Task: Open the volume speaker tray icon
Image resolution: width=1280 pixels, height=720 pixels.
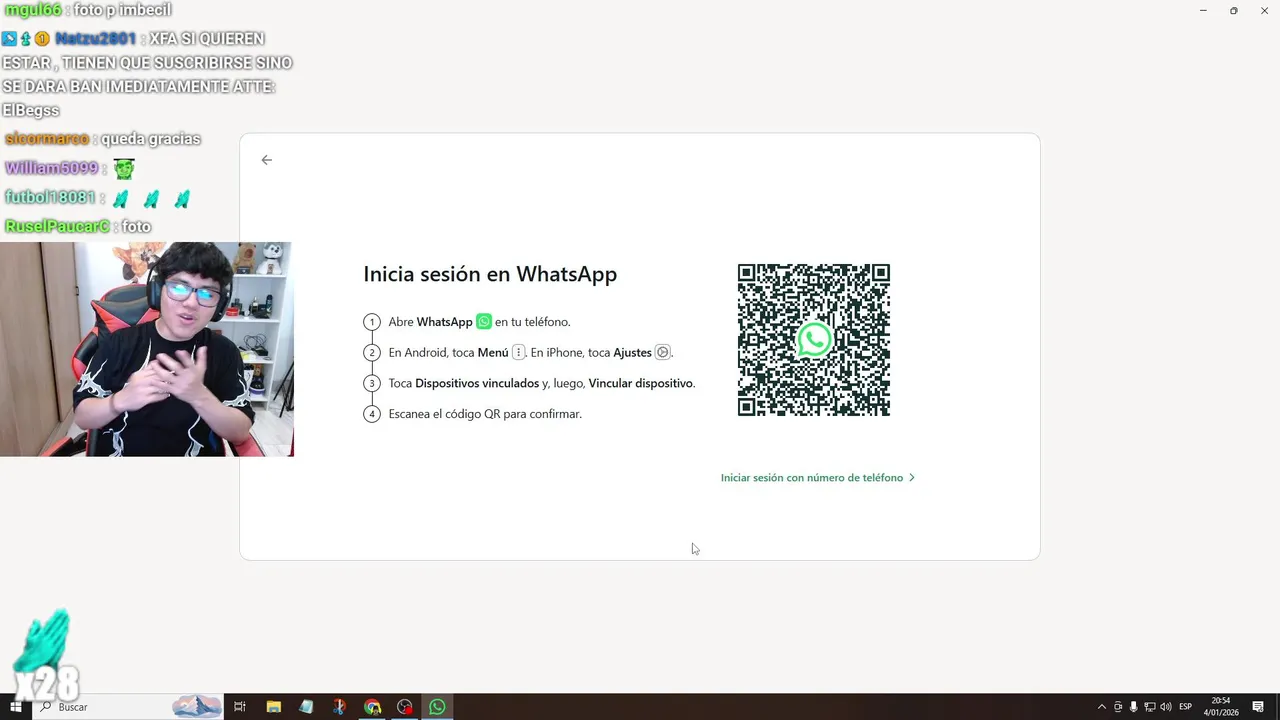Action: pyautogui.click(x=1166, y=707)
